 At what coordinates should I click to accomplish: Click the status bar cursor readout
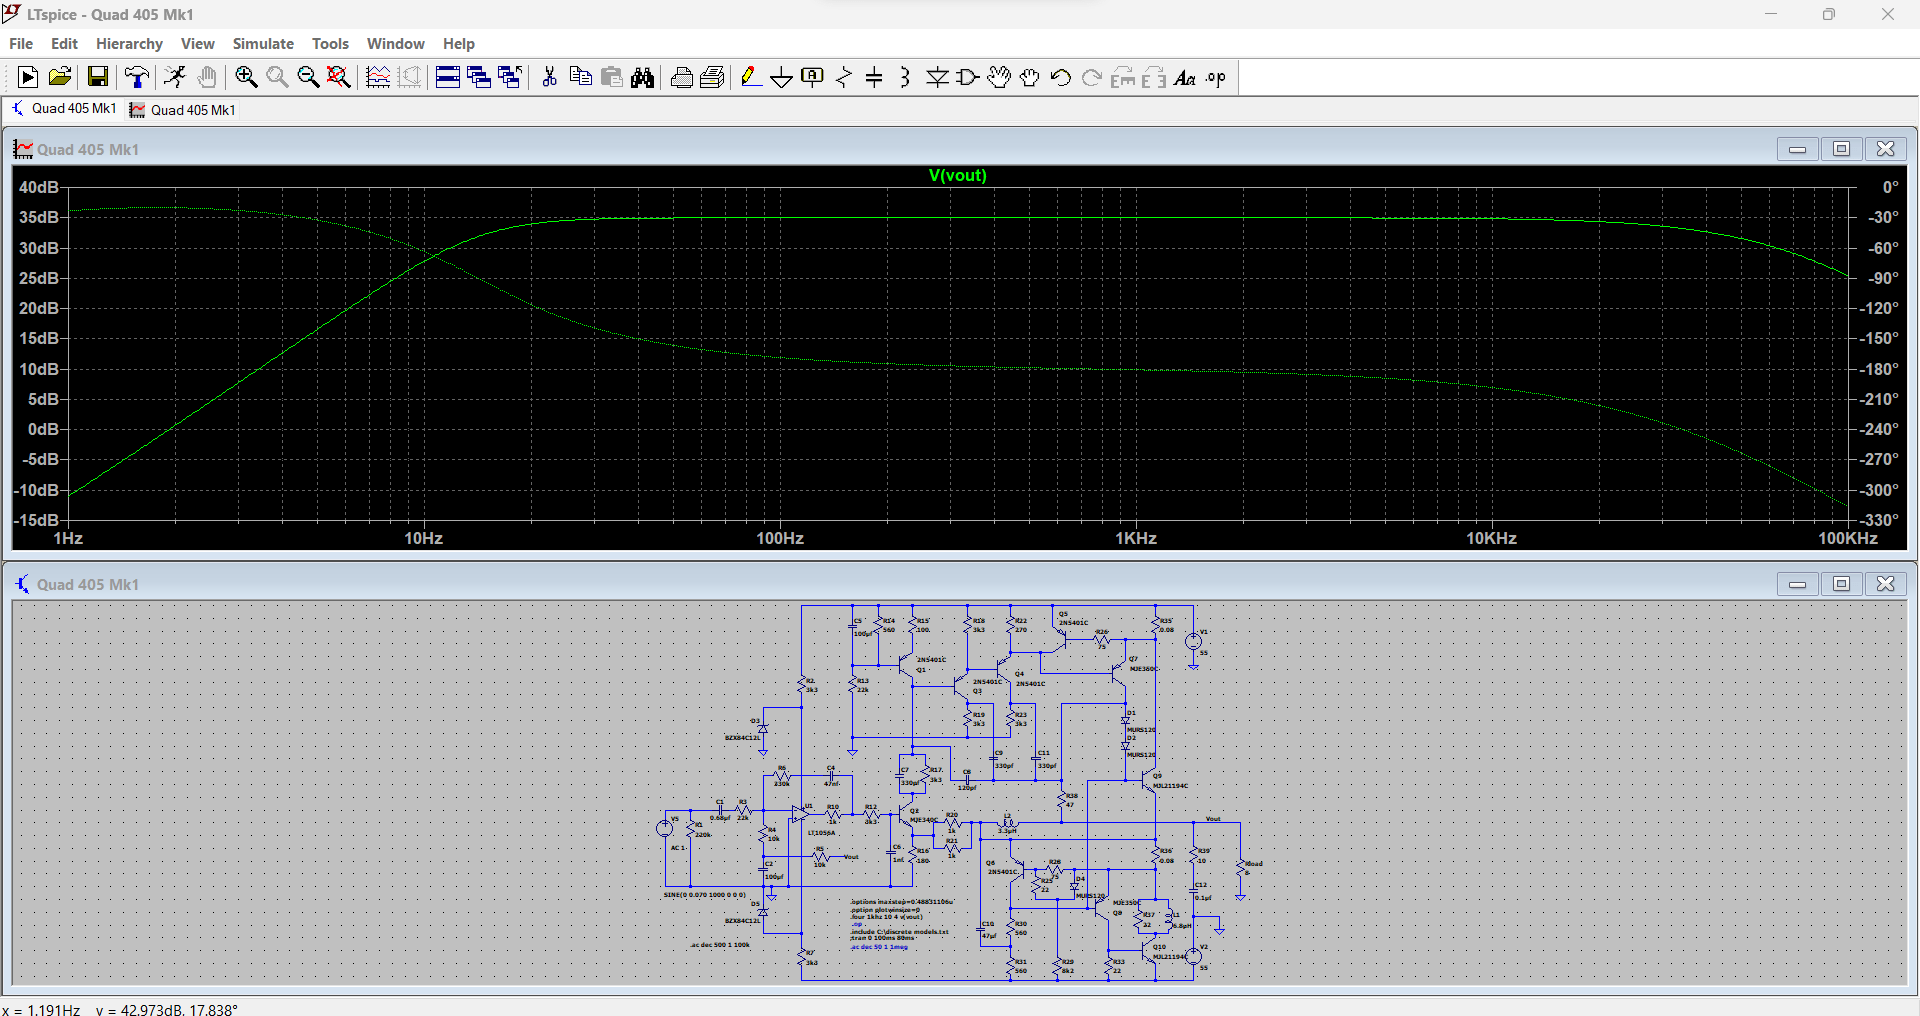tap(120, 1009)
